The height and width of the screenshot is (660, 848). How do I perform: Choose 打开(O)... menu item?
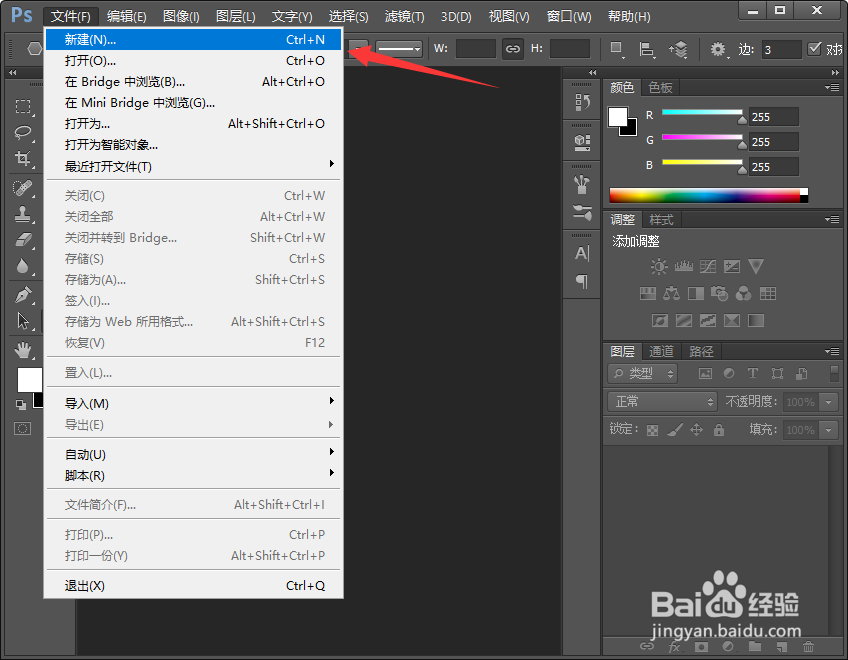point(194,61)
